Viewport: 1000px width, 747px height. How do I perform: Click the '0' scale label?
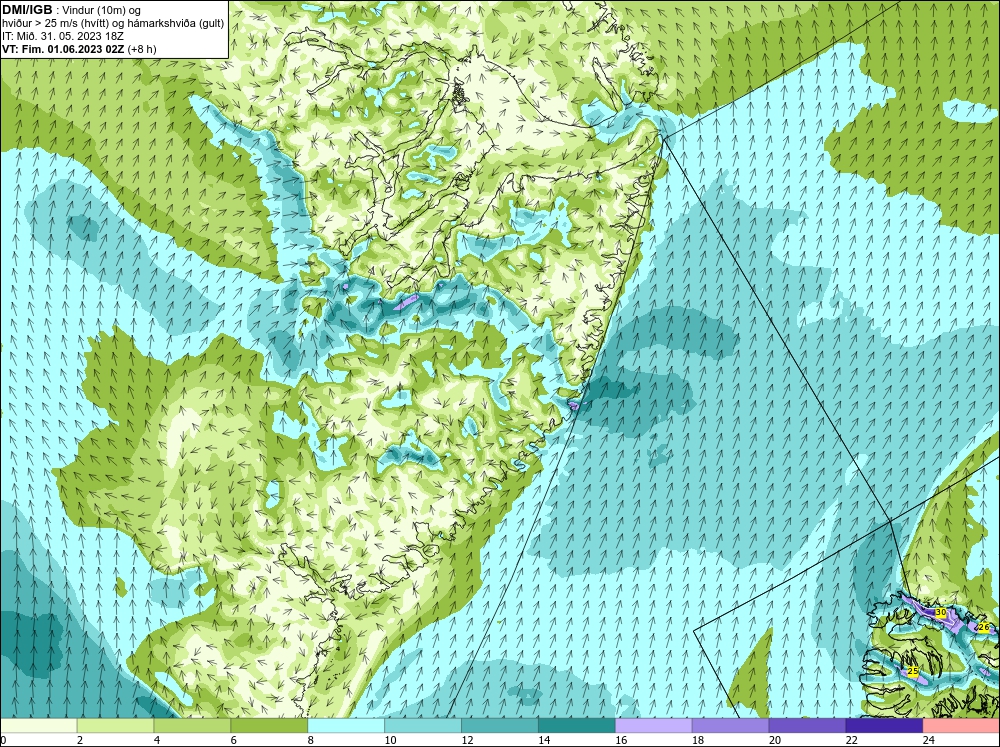click(3, 740)
